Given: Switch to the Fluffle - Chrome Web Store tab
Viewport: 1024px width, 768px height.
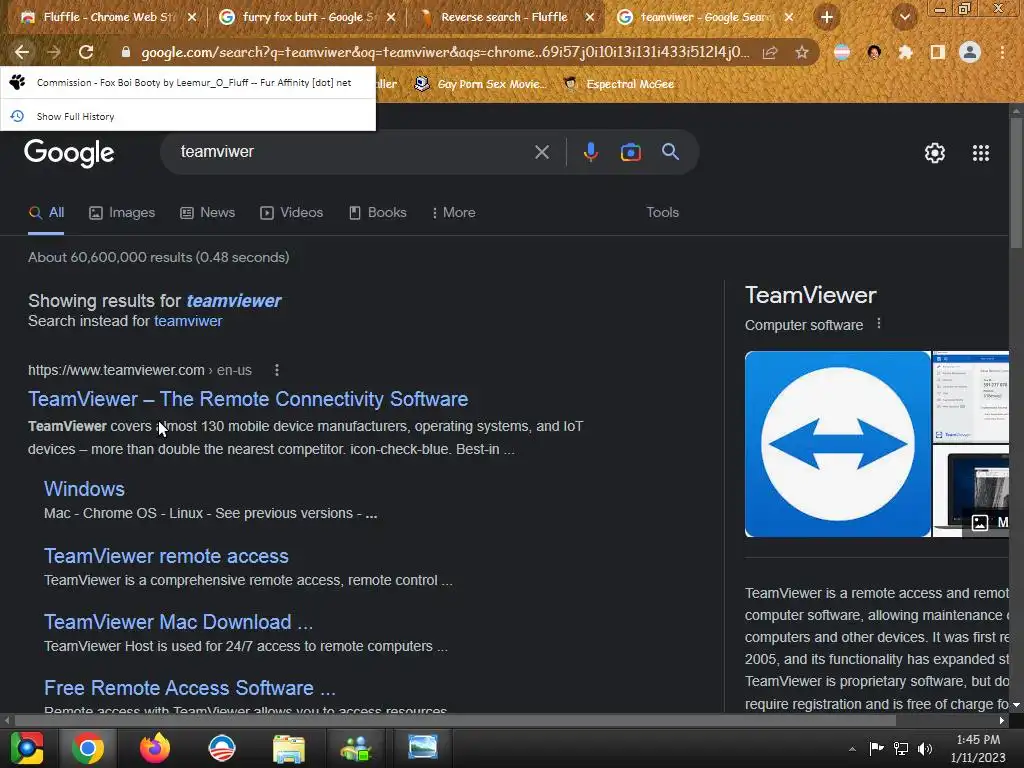Looking at the screenshot, I should 108,17.
